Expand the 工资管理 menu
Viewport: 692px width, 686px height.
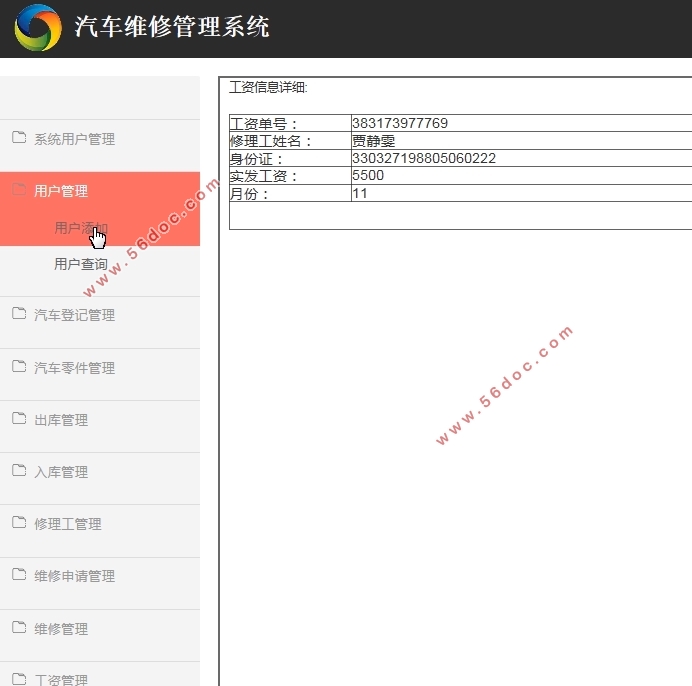[61, 679]
